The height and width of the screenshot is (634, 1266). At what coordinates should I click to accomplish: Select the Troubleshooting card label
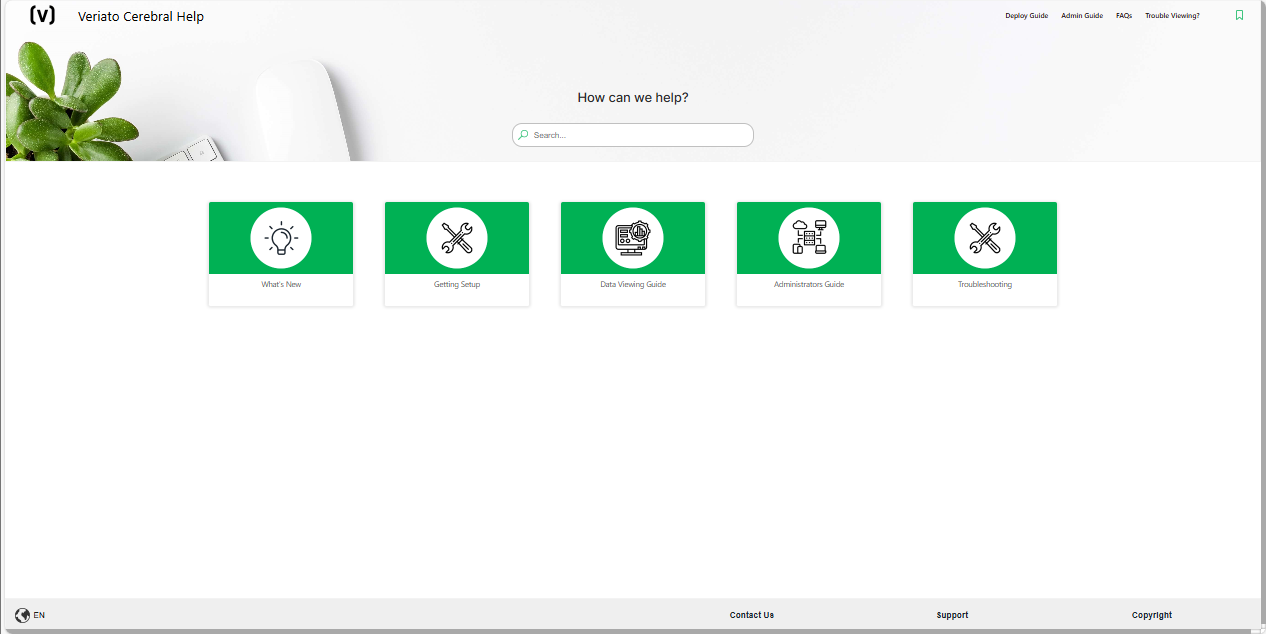point(985,285)
